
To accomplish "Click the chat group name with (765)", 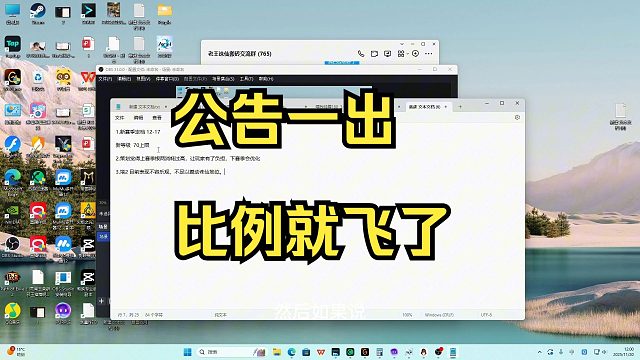I will [240, 53].
